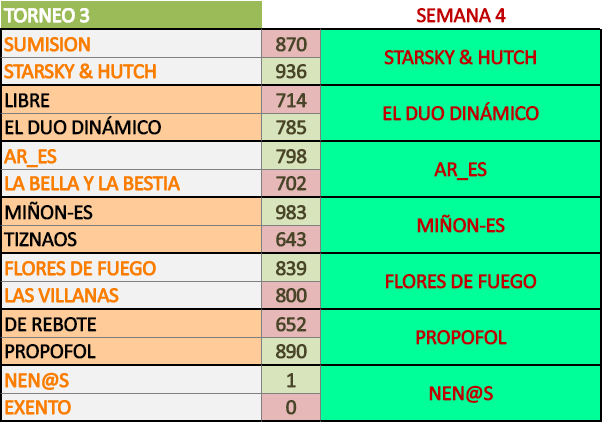Screen dimensions: 602x422
Task: Select the LA BELLA Y LA BESTIA cell
Action: 130,184
